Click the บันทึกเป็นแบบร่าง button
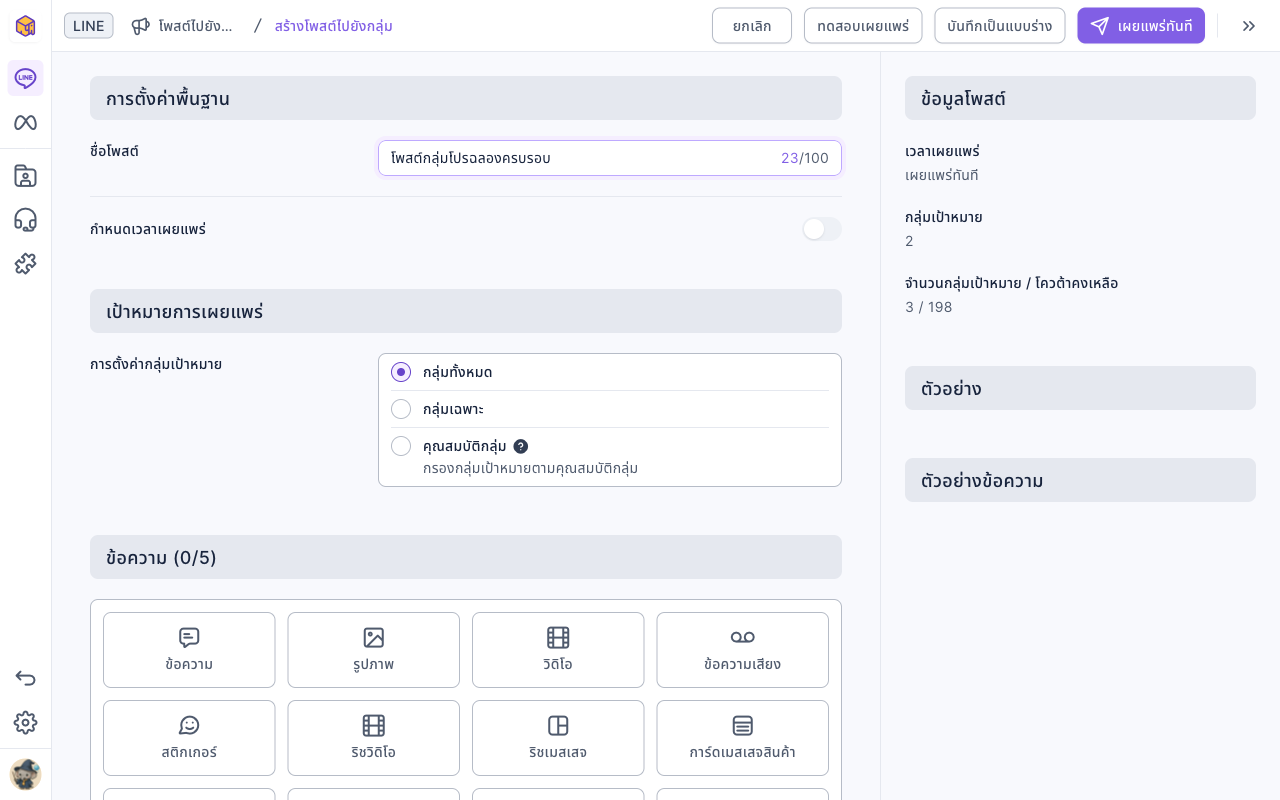This screenshot has width=1280, height=800. click(x=1000, y=26)
